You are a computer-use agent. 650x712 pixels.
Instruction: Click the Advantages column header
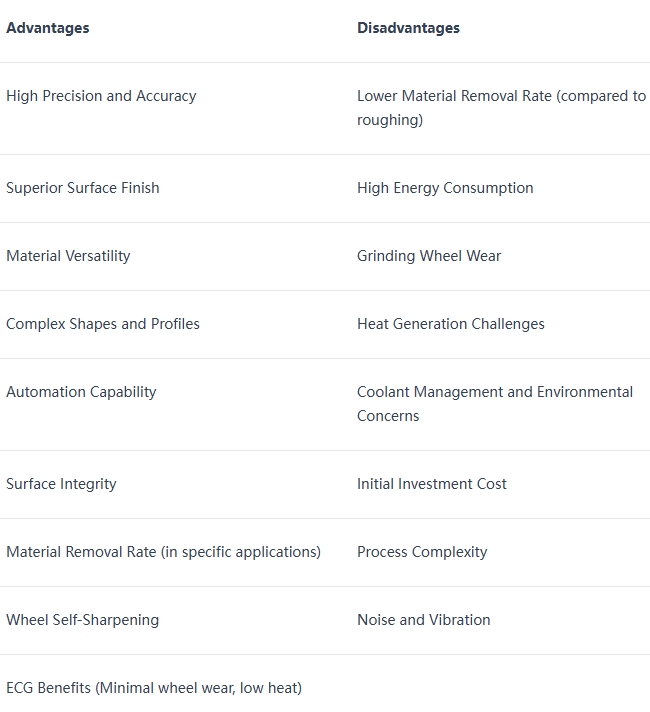pyautogui.click(x=48, y=28)
